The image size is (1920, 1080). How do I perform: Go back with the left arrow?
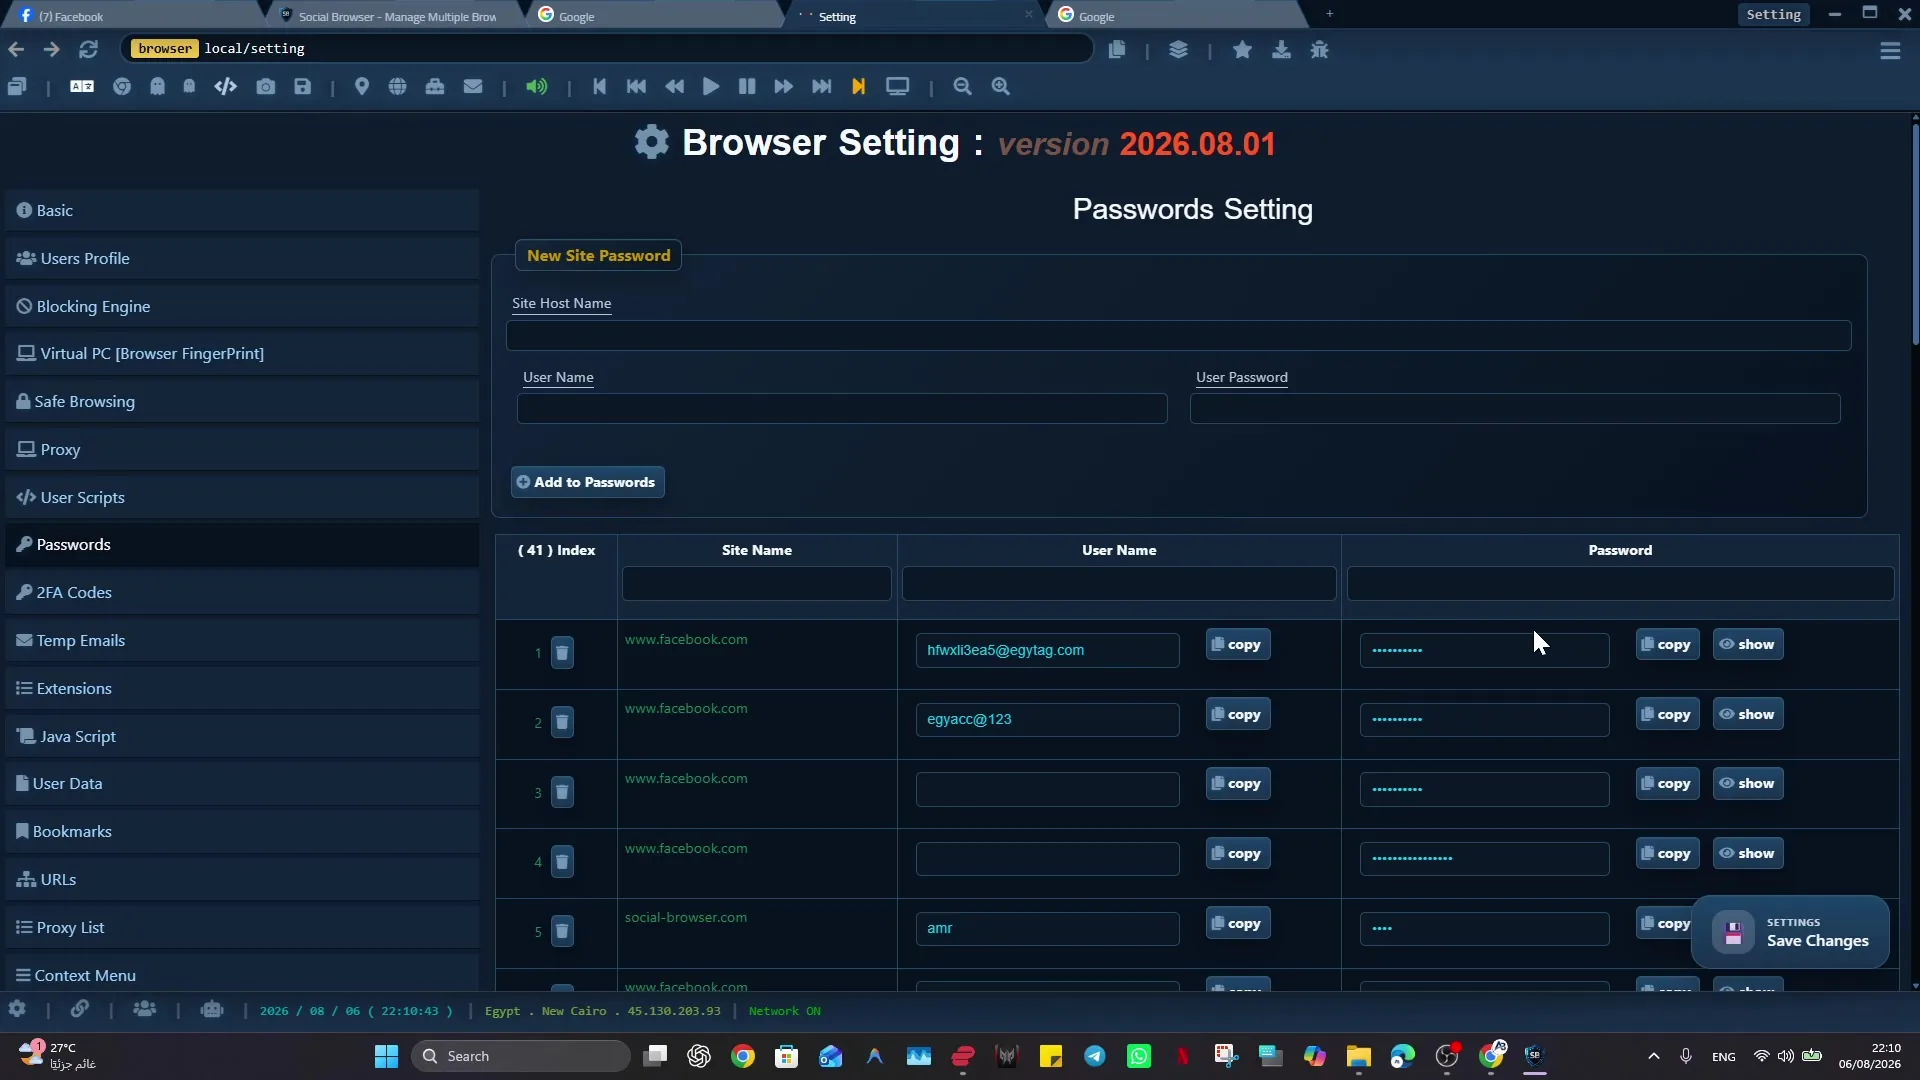(16, 49)
